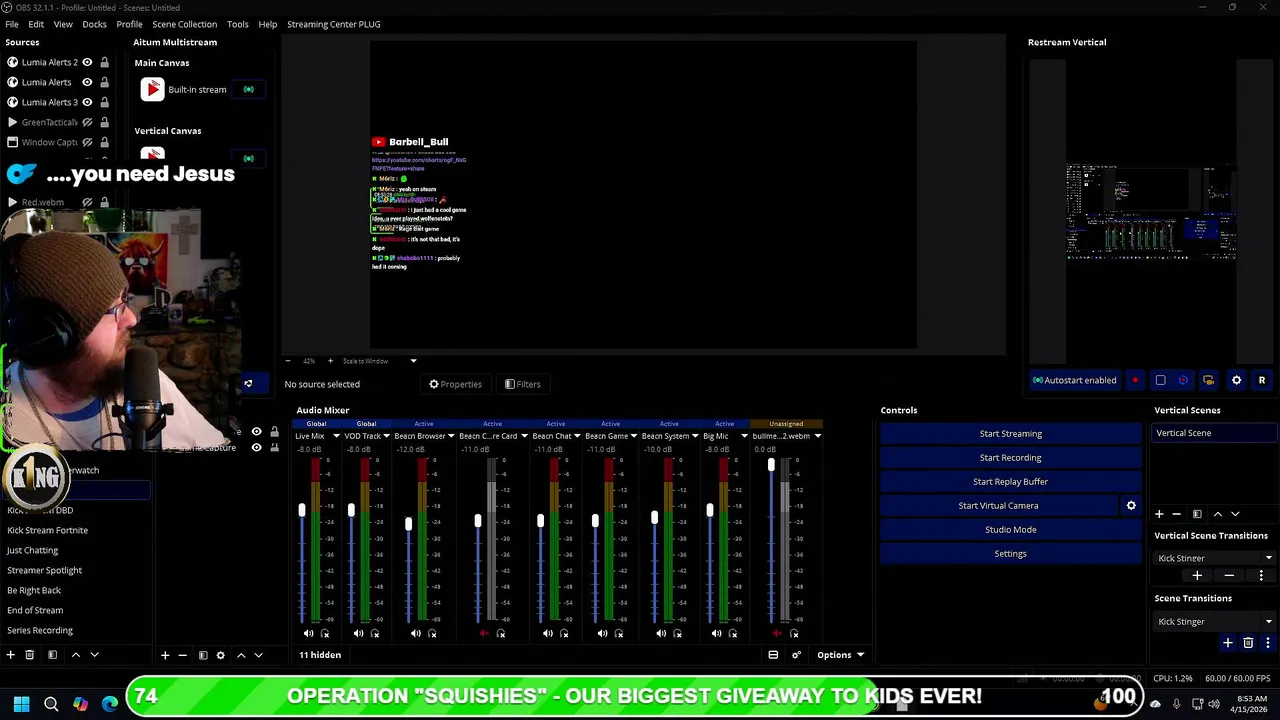
Task: Click Start Recording
Action: click(x=1010, y=458)
